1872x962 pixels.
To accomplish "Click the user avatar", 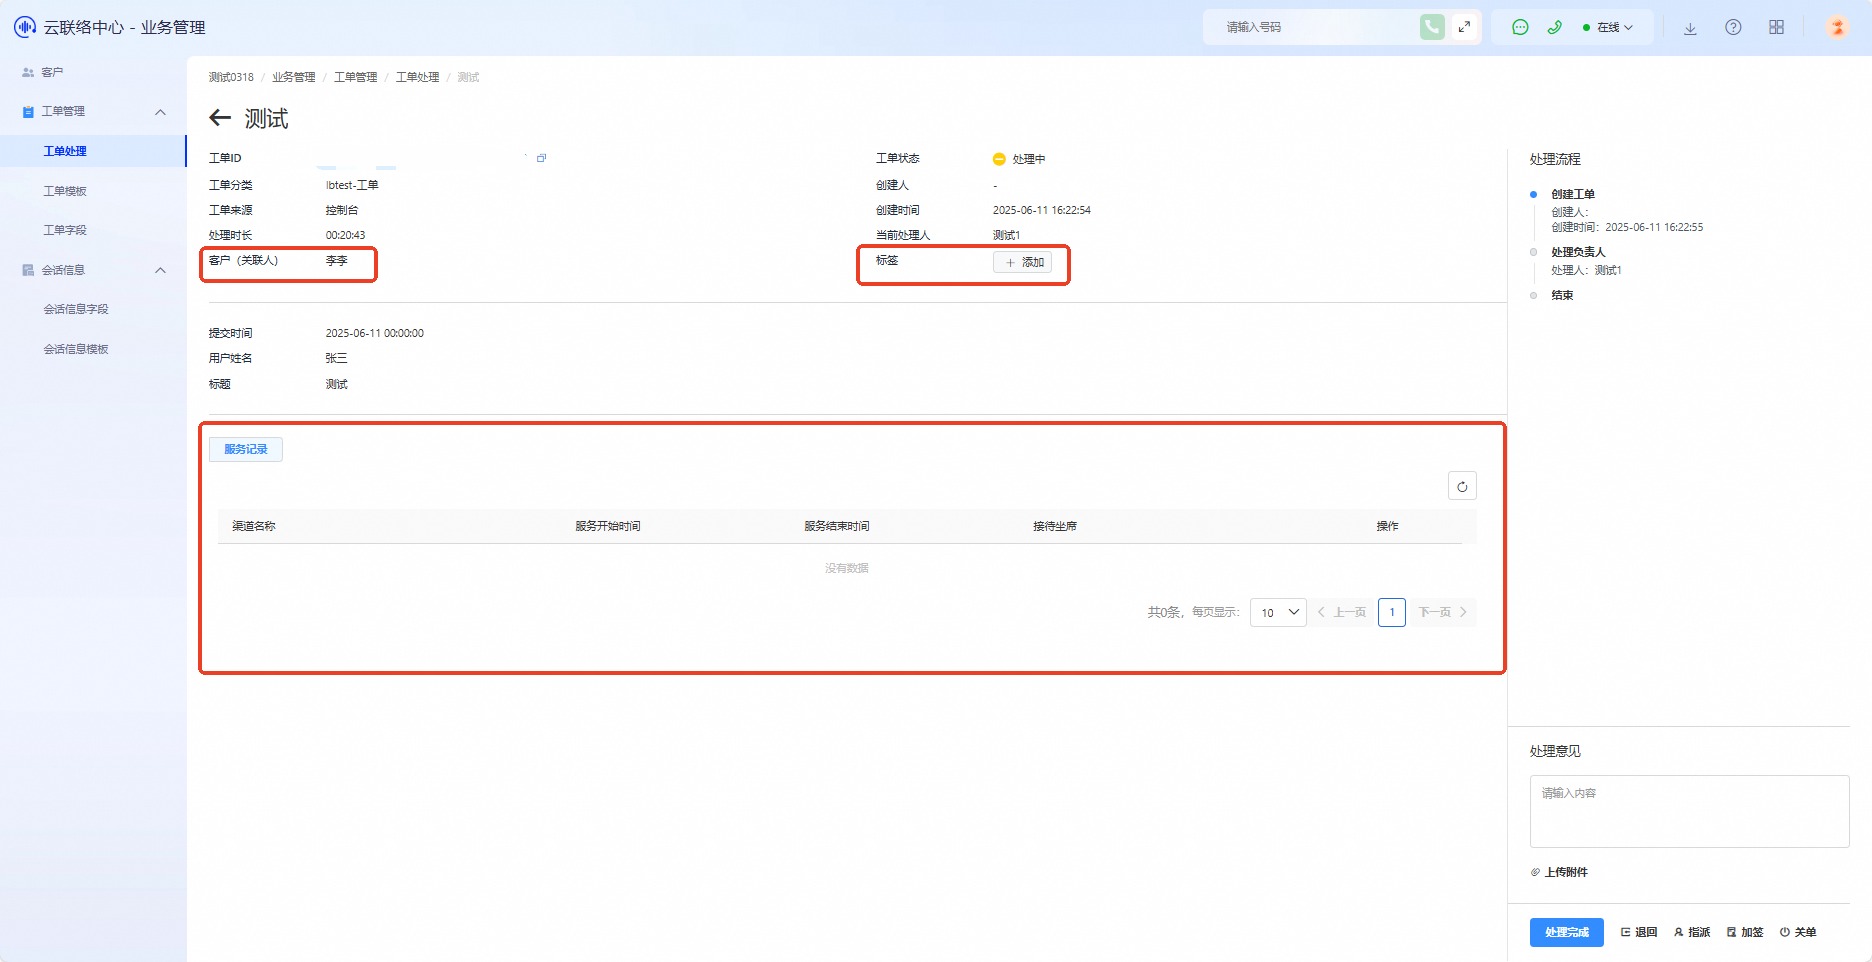I will click(1837, 27).
